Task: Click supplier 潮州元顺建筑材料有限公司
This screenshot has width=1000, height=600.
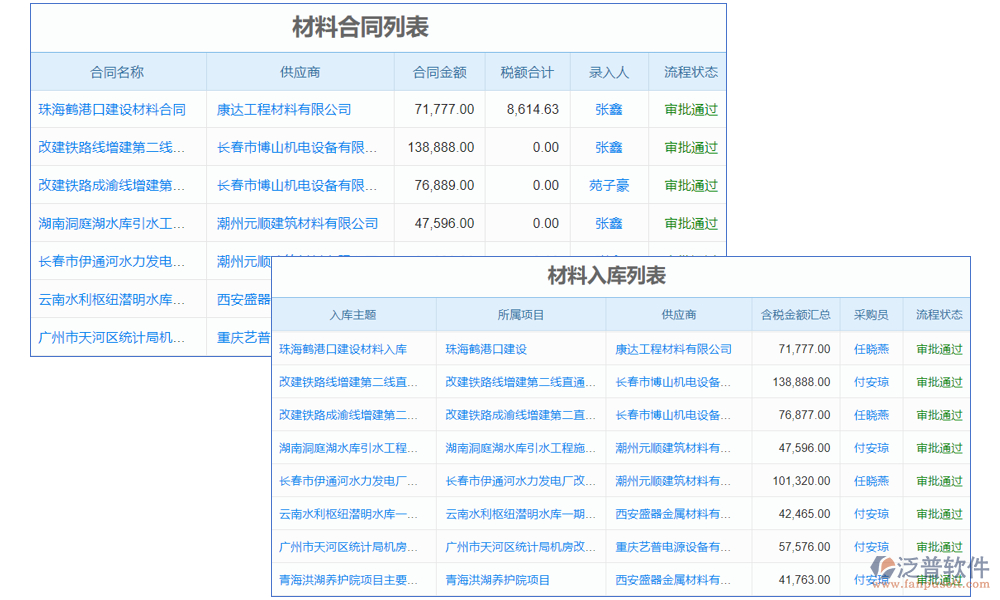Action: 298,223
